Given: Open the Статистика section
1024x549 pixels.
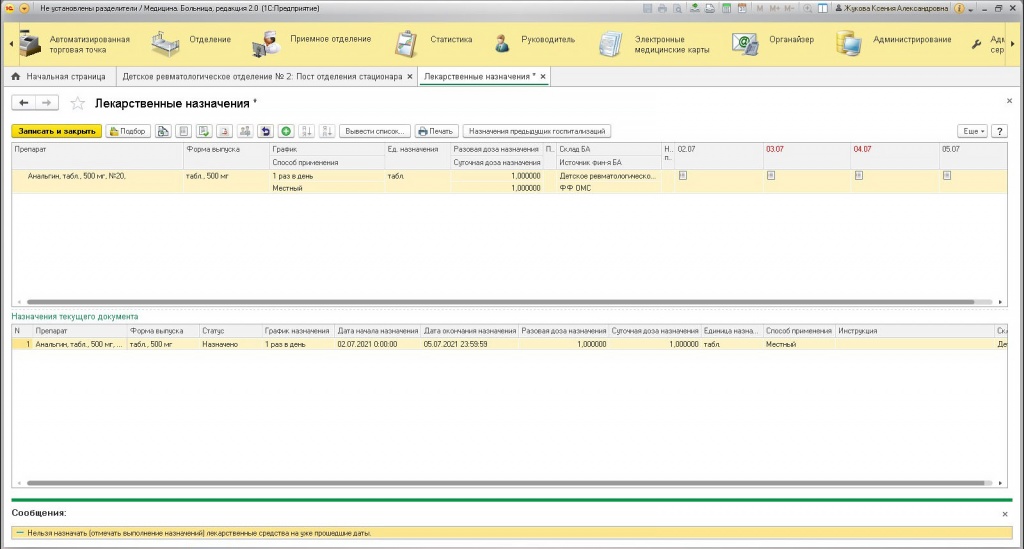Looking at the screenshot, I should (x=434, y=43).
